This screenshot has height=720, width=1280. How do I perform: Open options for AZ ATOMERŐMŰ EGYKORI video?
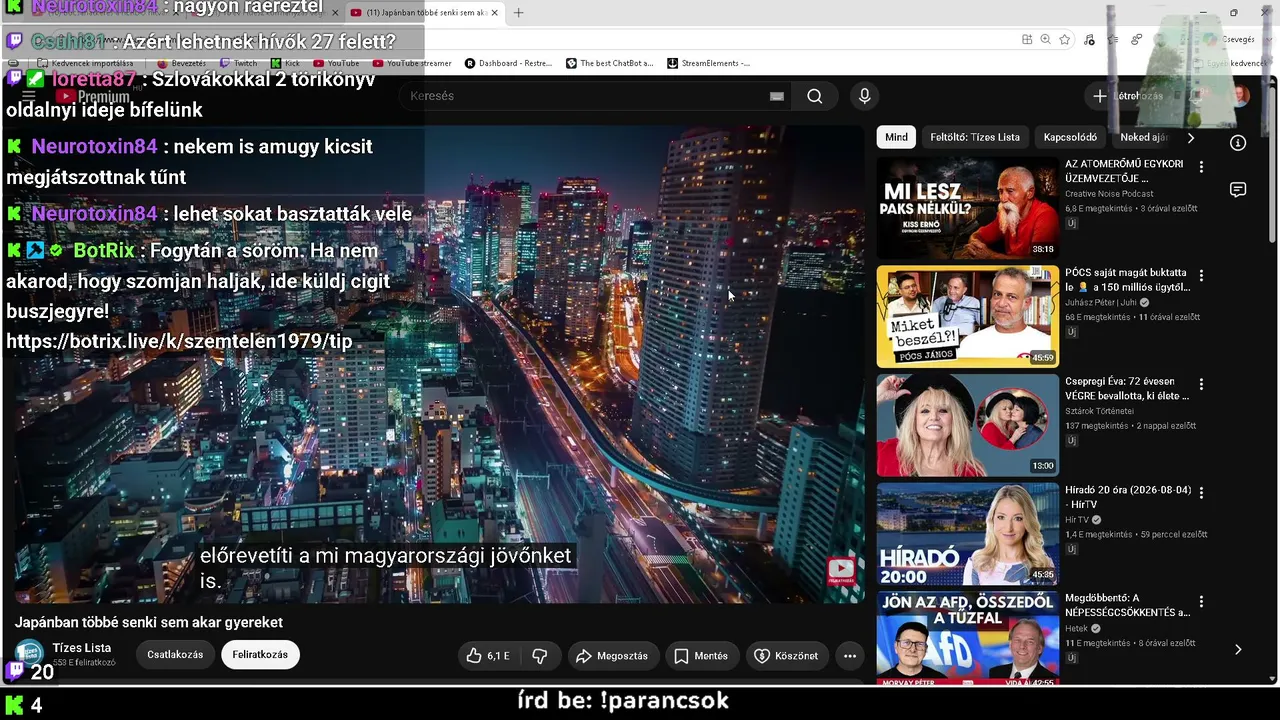tap(1201, 167)
